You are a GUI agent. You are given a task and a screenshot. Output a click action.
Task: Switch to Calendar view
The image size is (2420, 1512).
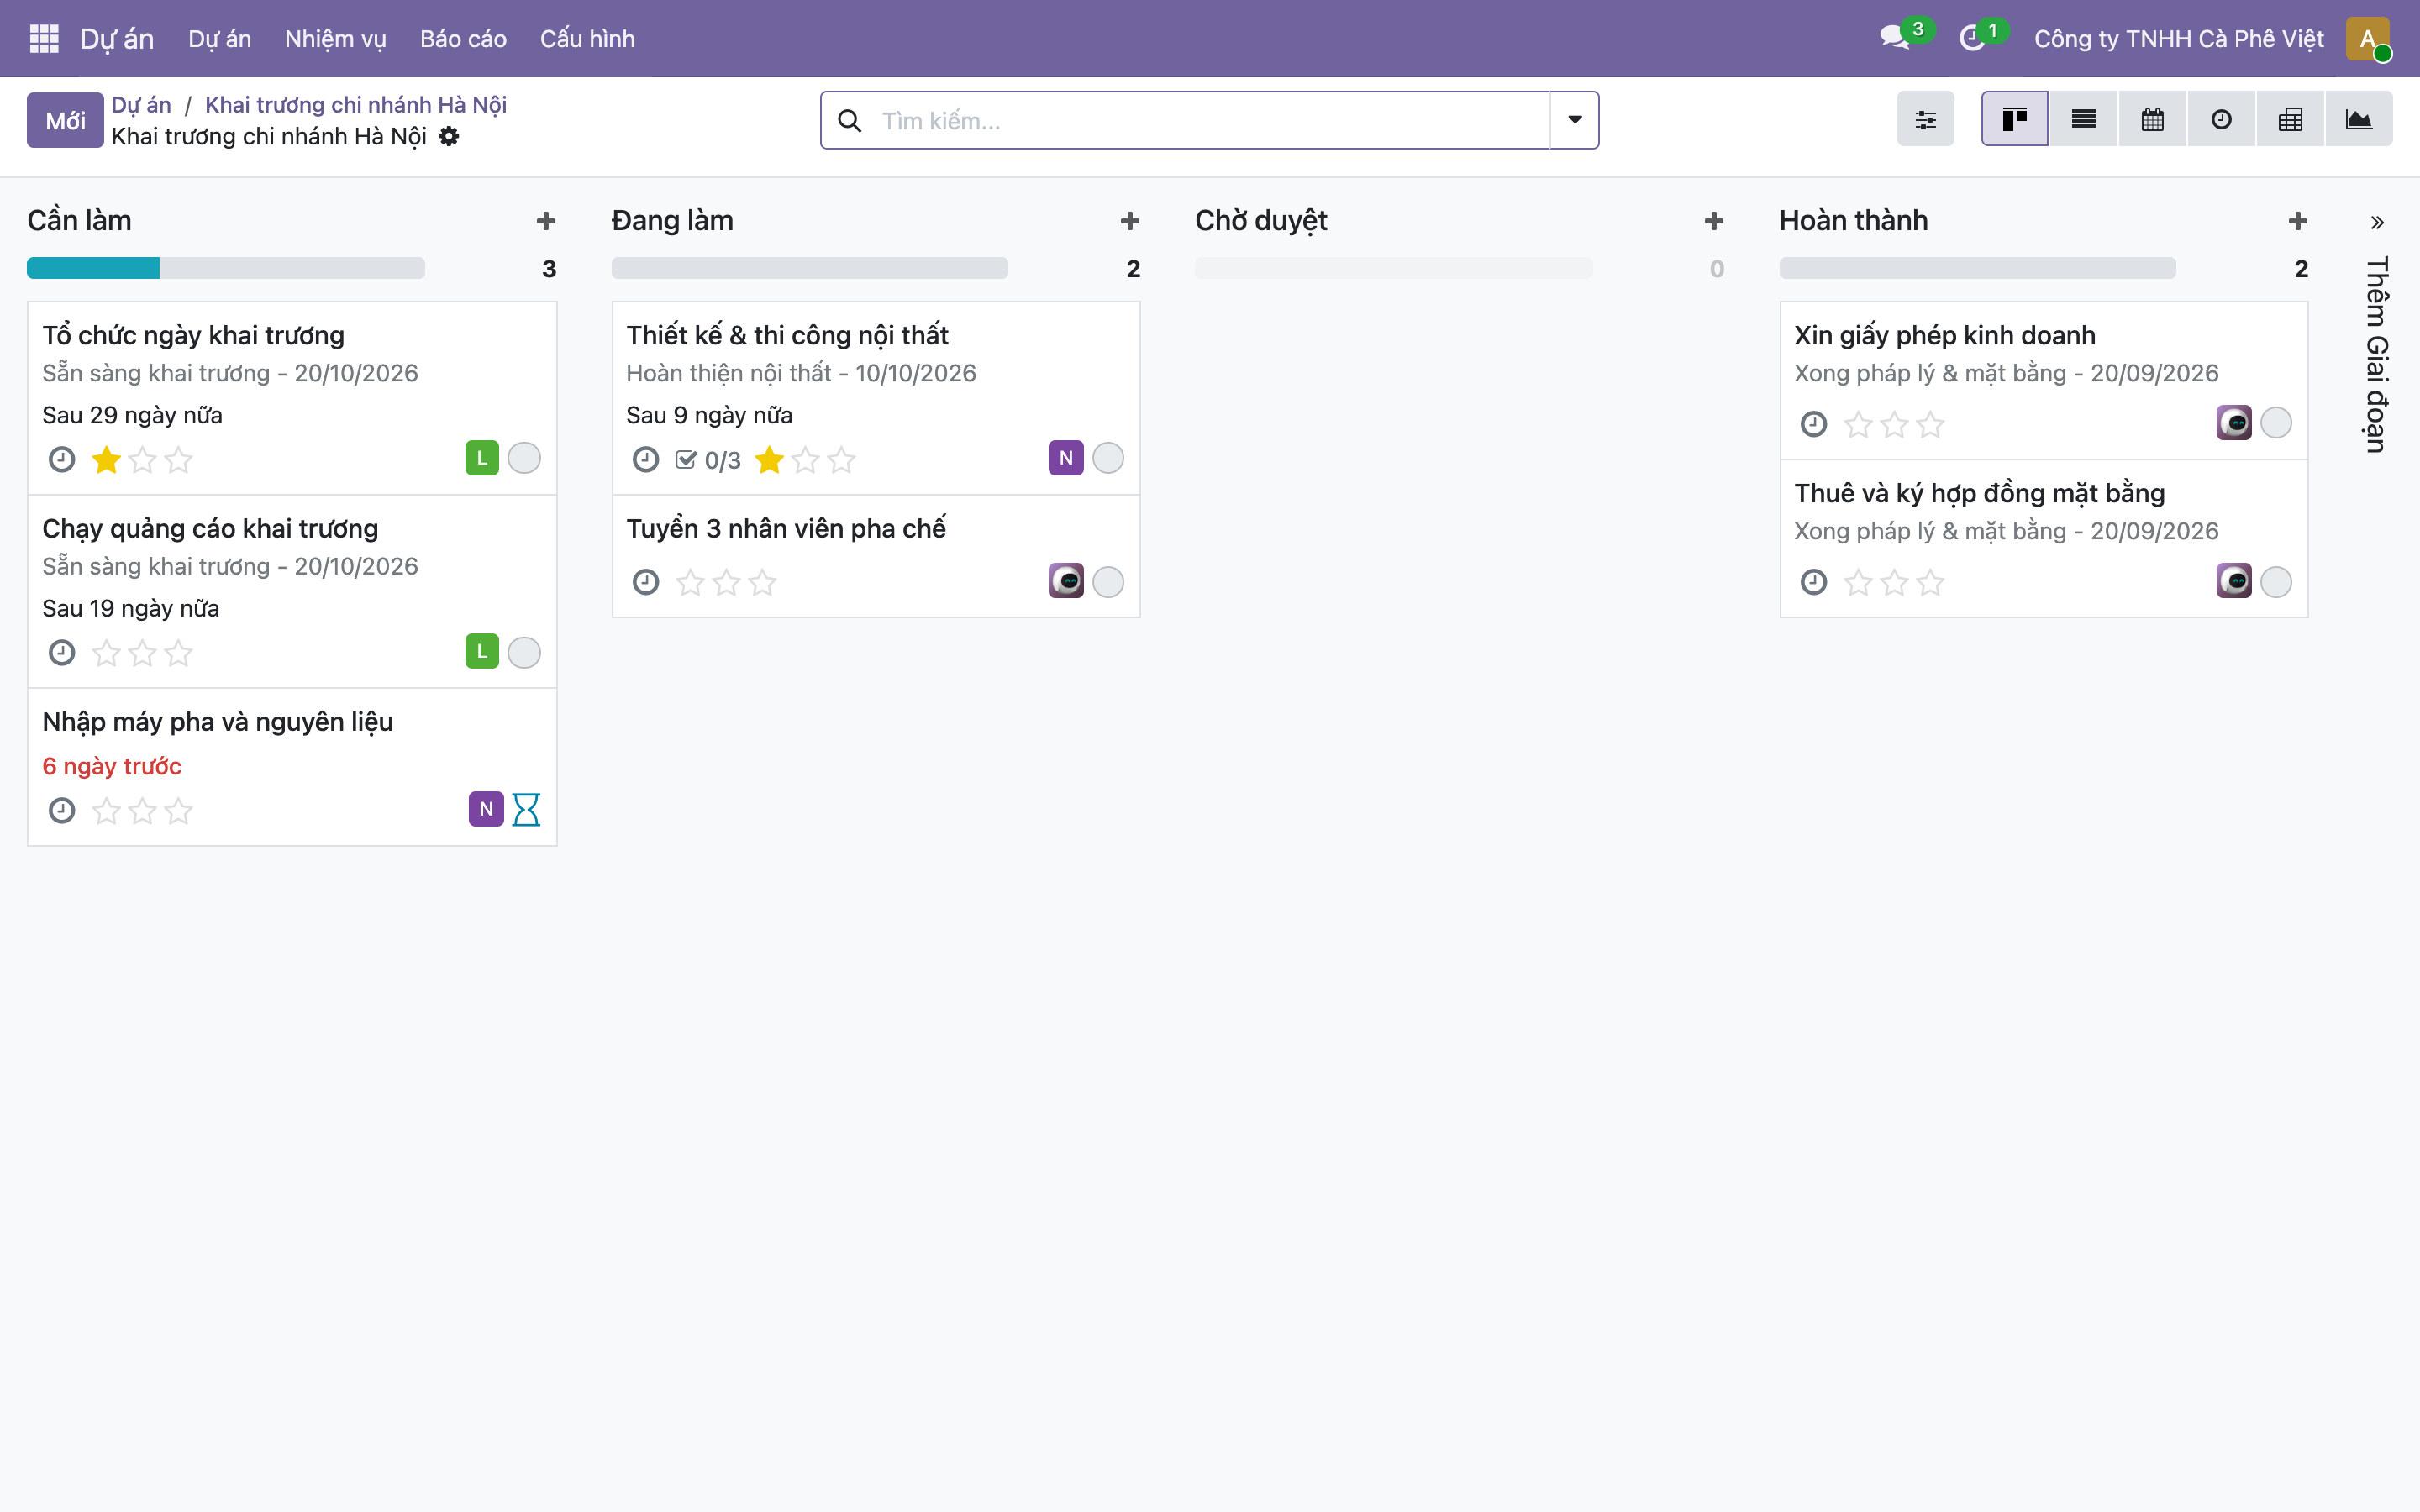[2153, 120]
